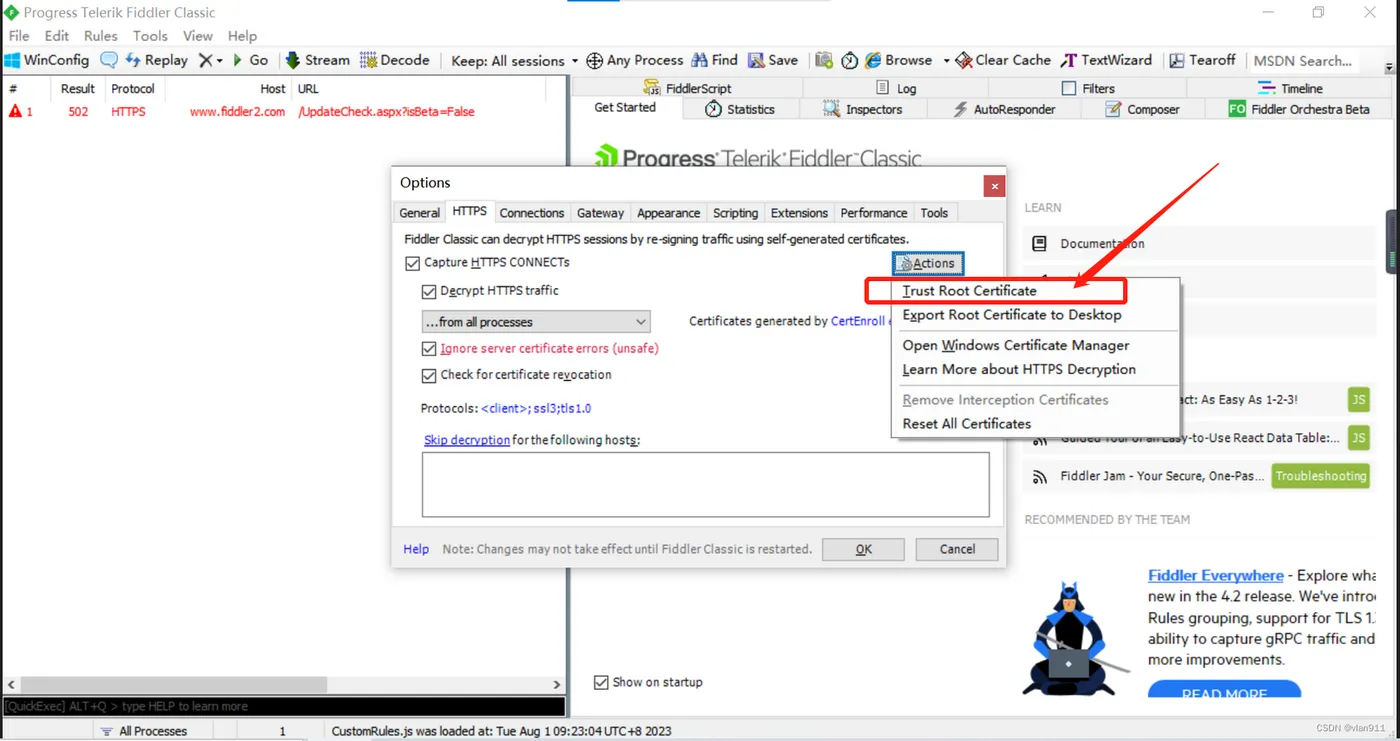Open Extensions tab in Options dialog

tap(799, 213)
